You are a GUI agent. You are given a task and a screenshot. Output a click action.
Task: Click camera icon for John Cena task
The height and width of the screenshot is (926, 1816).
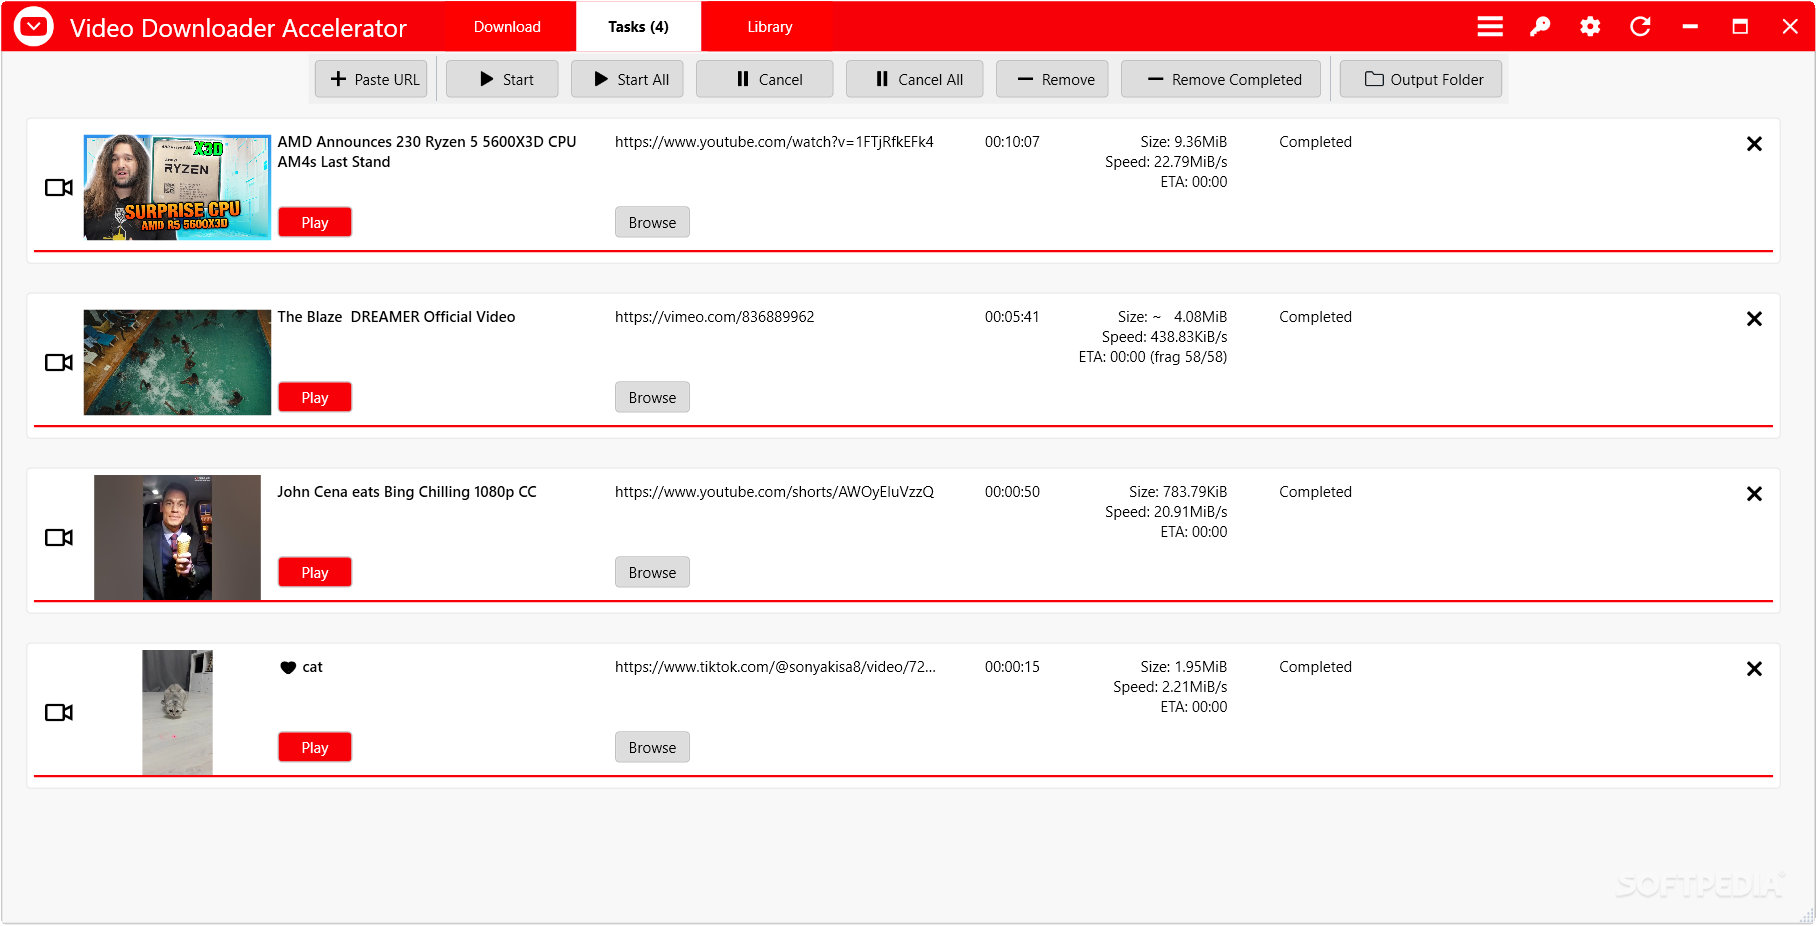pos(59,537)
